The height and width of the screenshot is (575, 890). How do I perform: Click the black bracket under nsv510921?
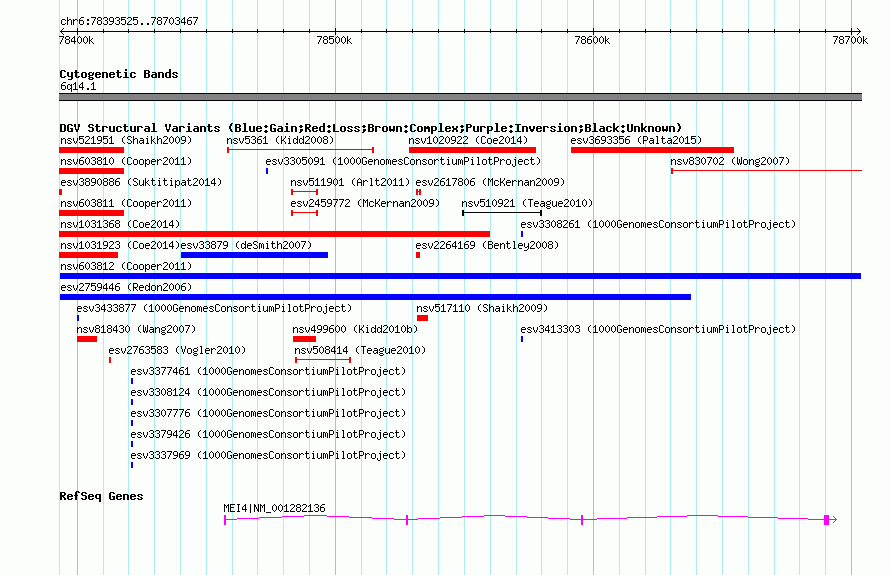point(502,213)
